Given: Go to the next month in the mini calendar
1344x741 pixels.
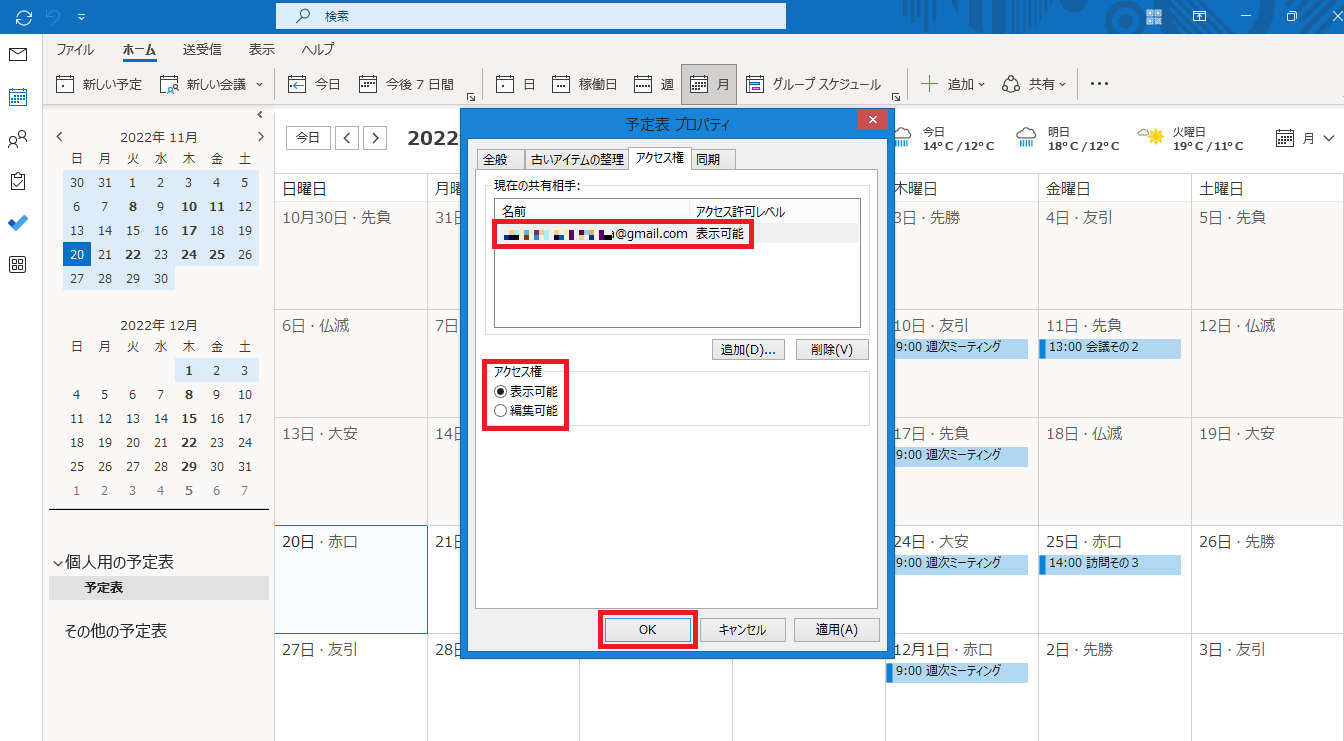Looking at the screenshot, I should click(261, 137).
